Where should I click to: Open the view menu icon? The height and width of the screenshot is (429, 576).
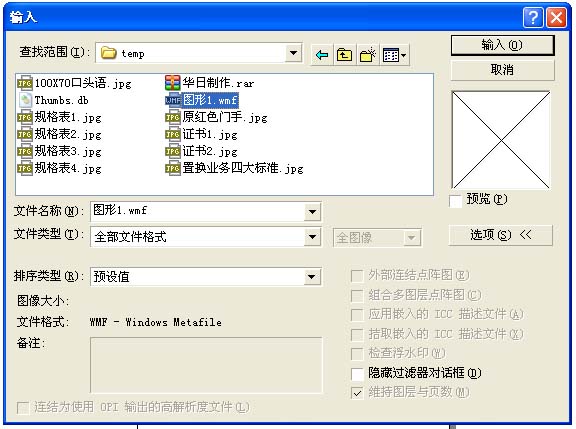click(394, 55)
